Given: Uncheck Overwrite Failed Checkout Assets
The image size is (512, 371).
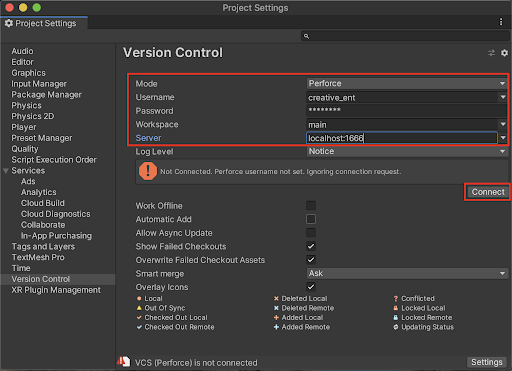Looking at the screenshot, I should [x=311, y=260].
